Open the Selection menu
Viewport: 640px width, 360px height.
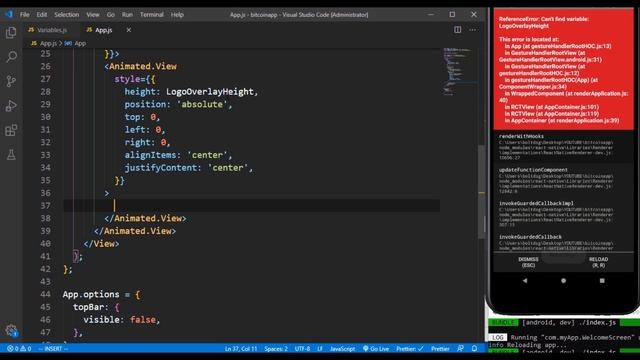(67, 15)
